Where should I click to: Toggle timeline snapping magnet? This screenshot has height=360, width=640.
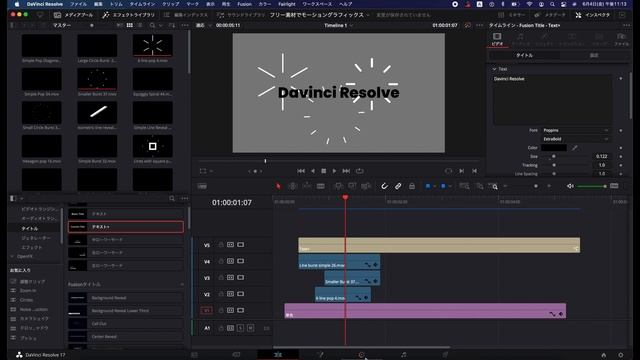pyautogui.click(x=384, y=186)
